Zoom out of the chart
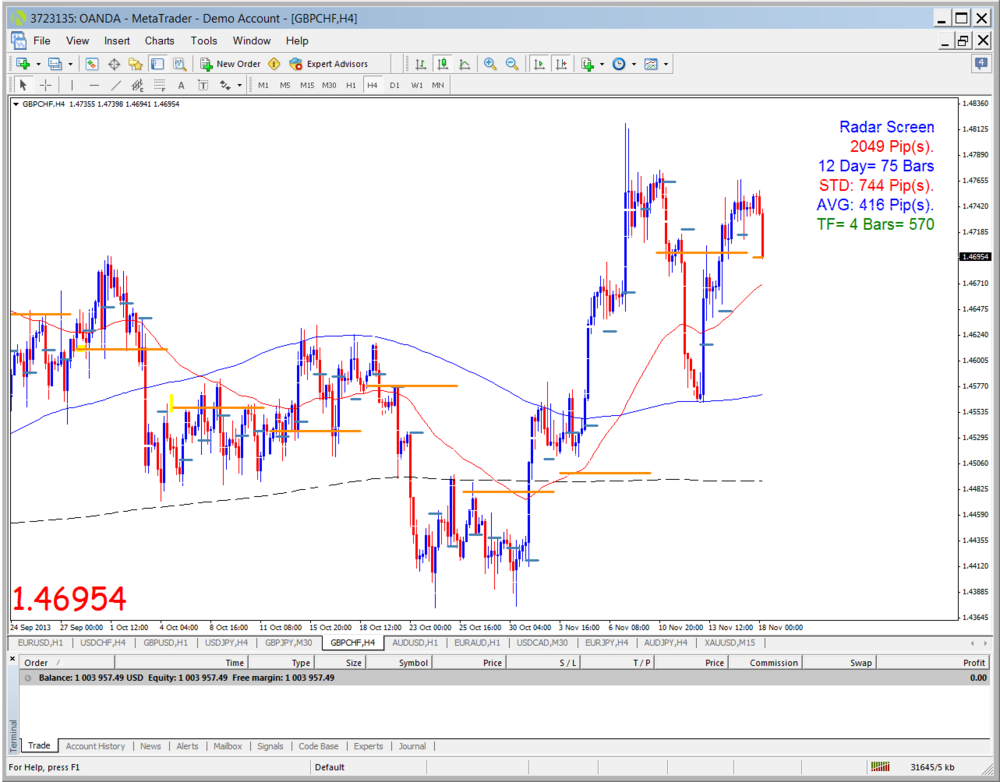 (512, 64)
